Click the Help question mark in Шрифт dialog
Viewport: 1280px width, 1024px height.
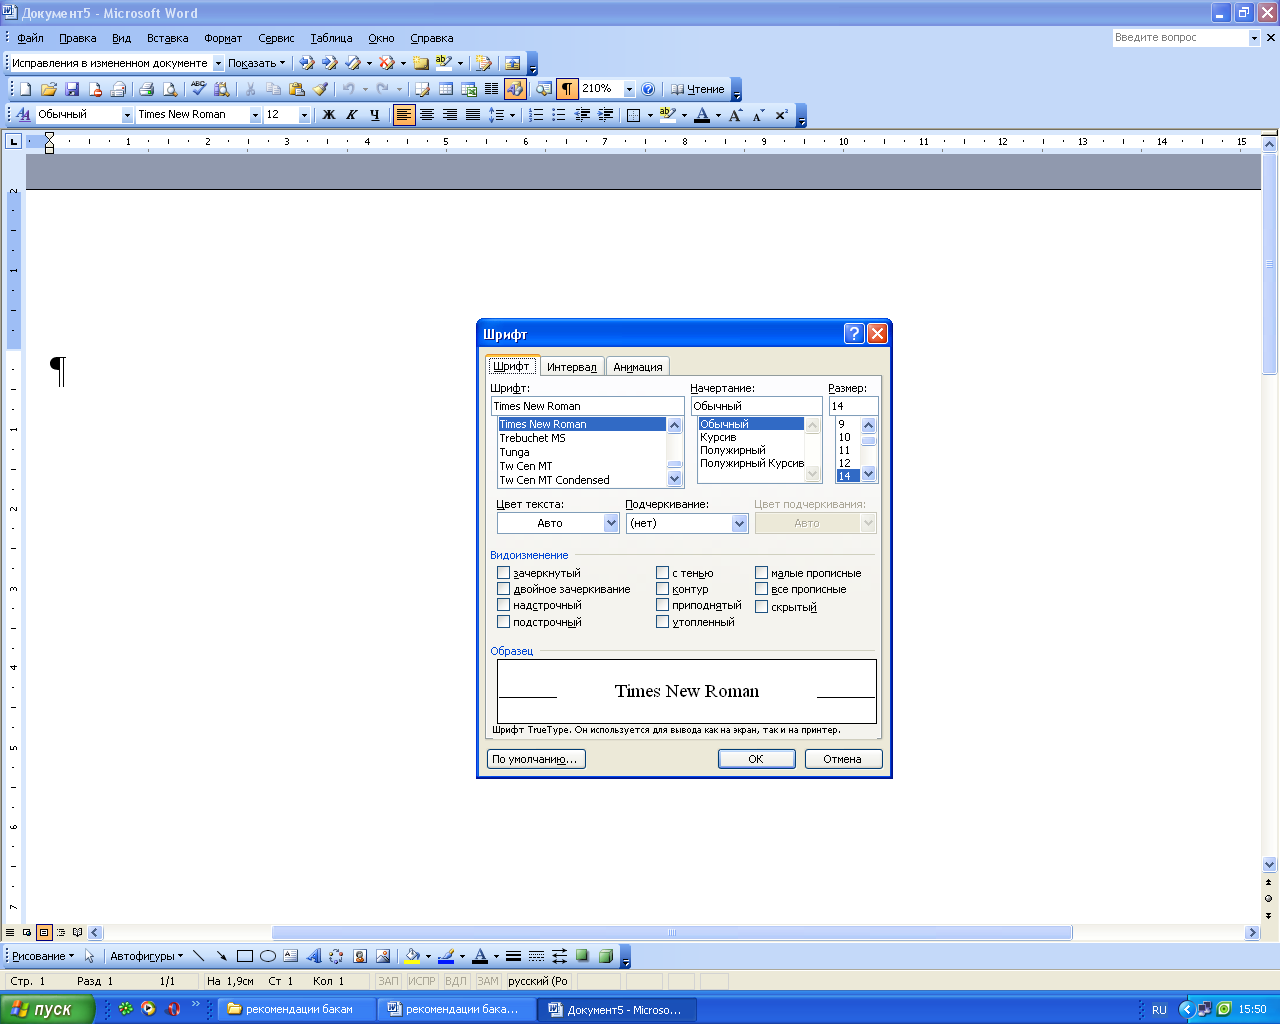coord(854,334)
